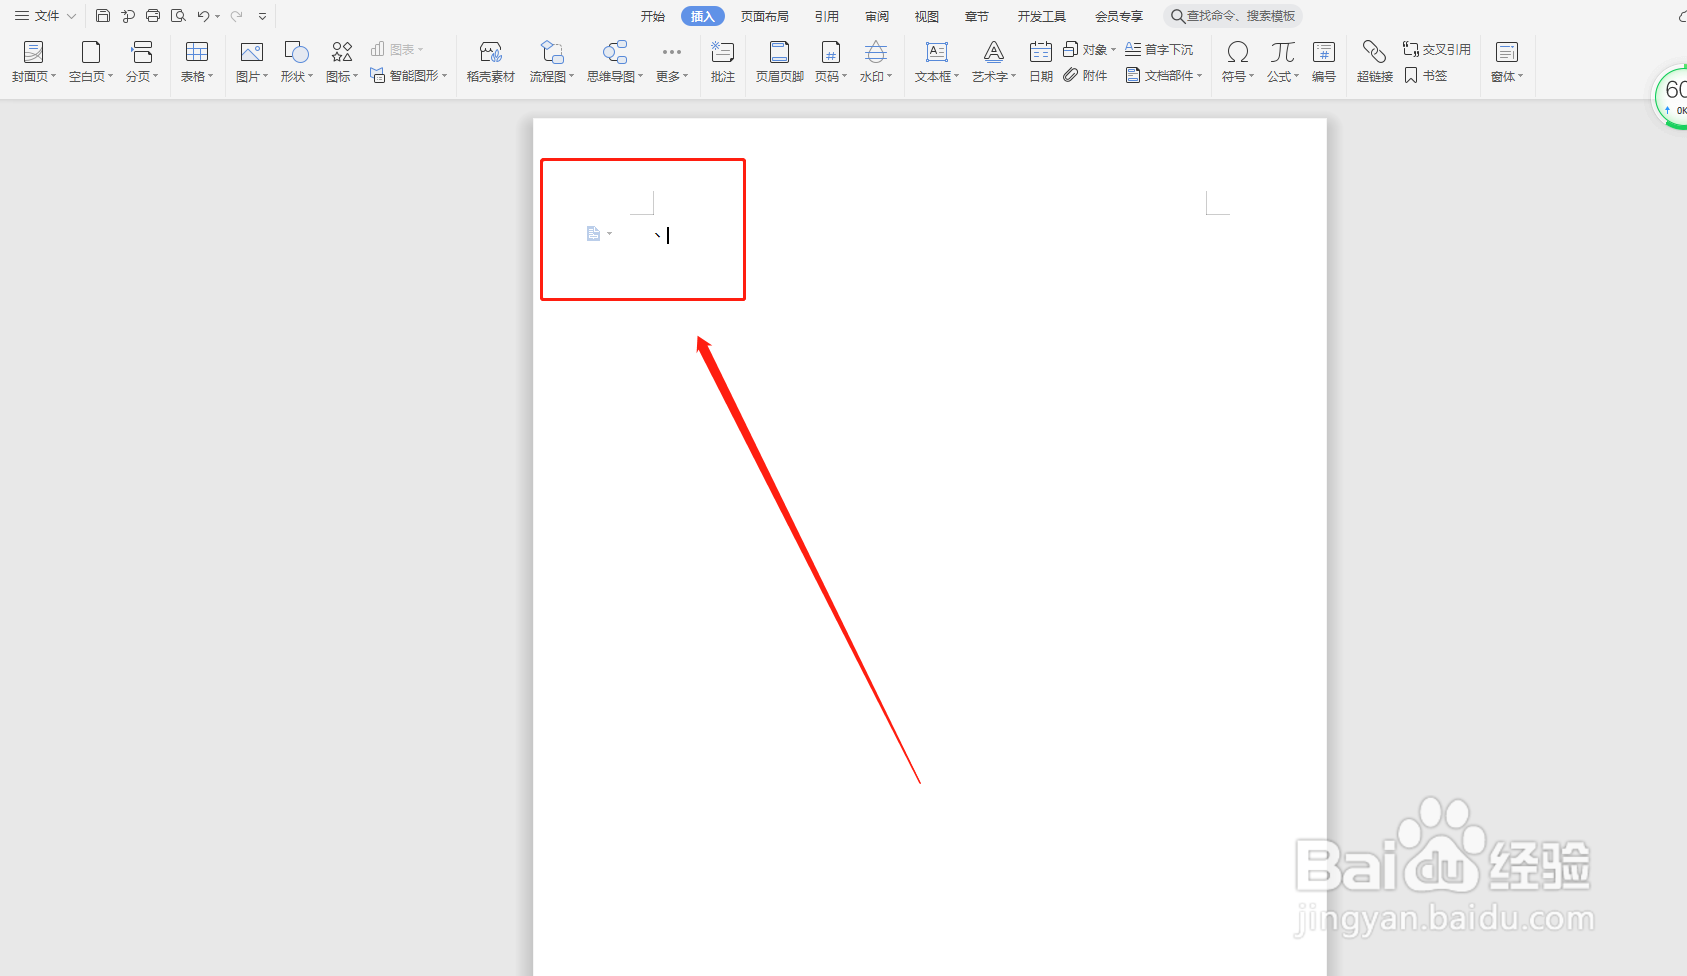This screenshot has width=1687, height=976.
Task: Click the Save icon in quick access toolbar
Action: [103, 16]
